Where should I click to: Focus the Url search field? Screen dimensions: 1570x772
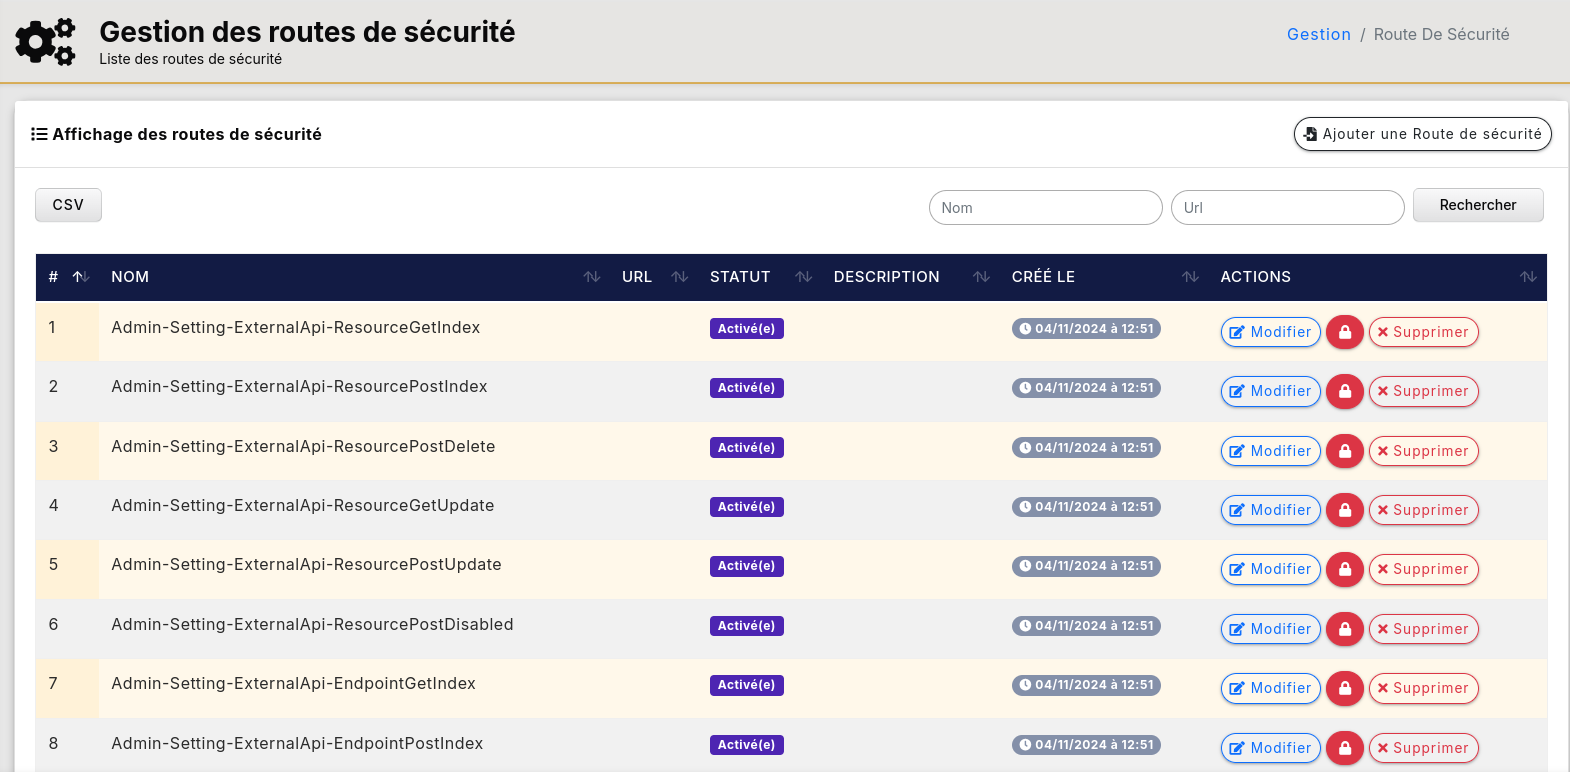[x=1287, y=208]
